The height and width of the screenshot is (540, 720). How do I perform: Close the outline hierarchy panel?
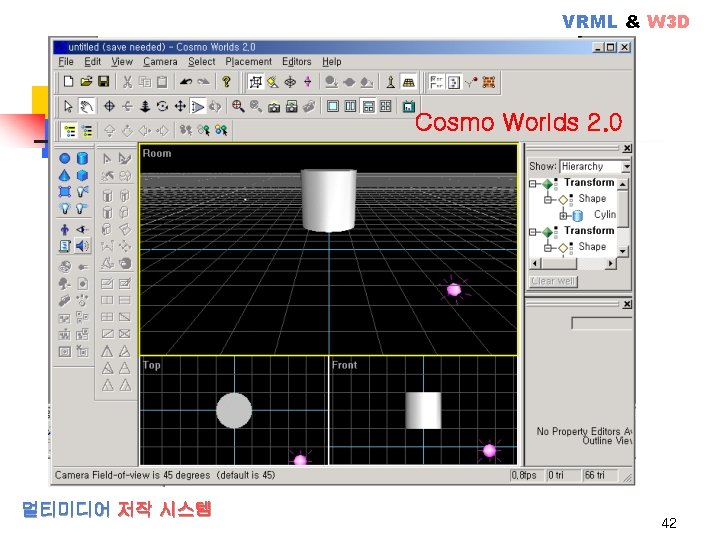[627, 148]
